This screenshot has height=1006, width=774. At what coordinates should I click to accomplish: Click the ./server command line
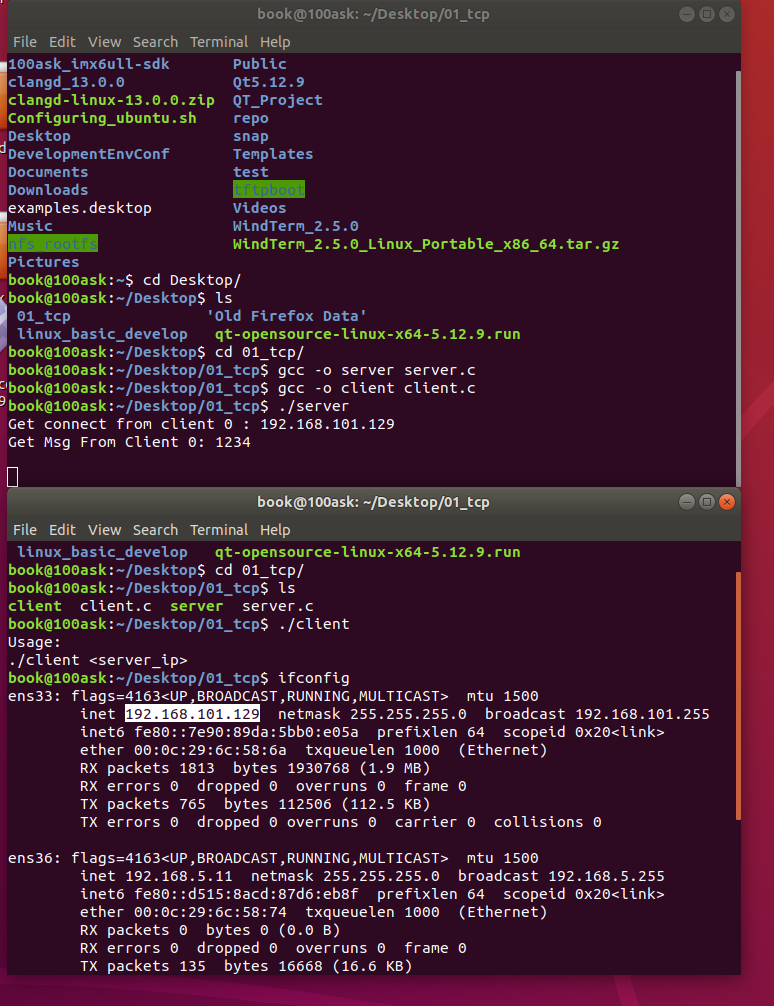(314, 406)
